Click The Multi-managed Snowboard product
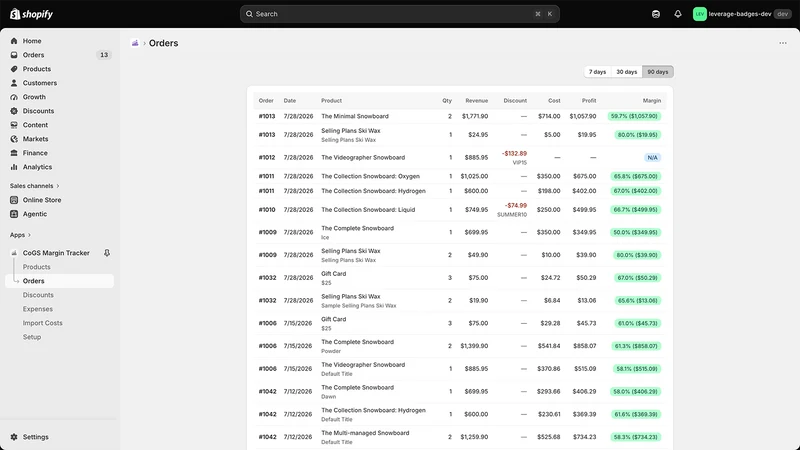 (x=365, y=433)
